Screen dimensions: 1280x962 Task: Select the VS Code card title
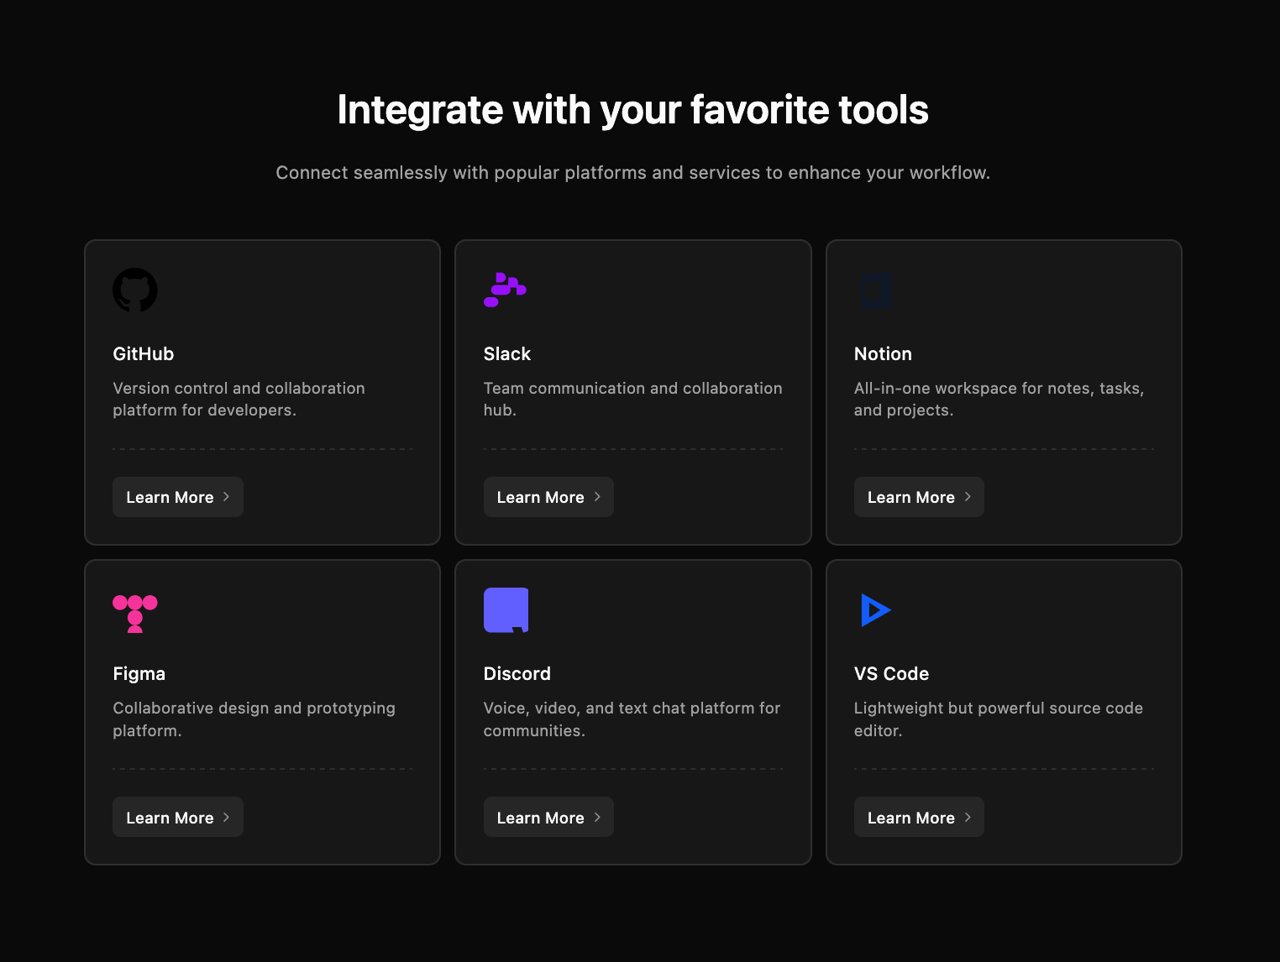point(891,674)
